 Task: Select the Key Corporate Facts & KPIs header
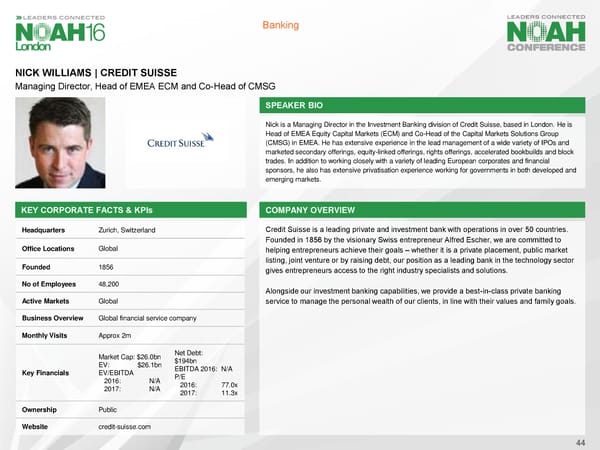tap(81, 211)
